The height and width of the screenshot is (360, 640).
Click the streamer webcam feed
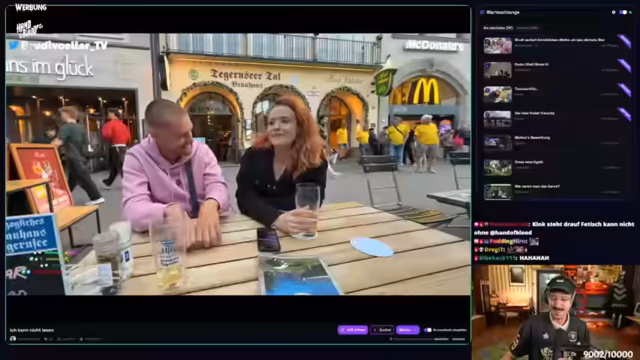(x=556, y=312)
